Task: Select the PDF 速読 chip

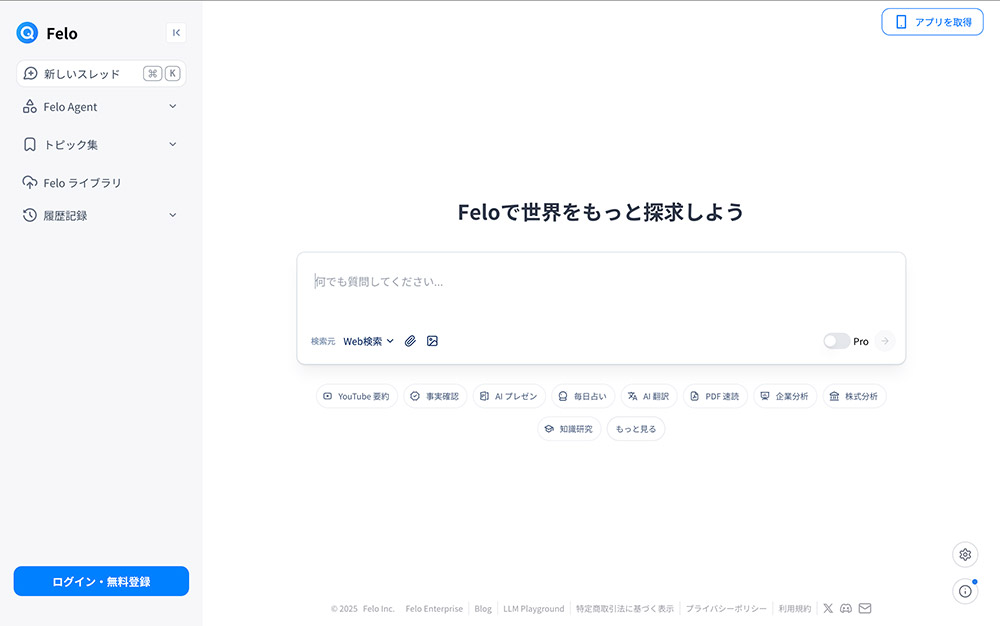Action: pos(715,397)
